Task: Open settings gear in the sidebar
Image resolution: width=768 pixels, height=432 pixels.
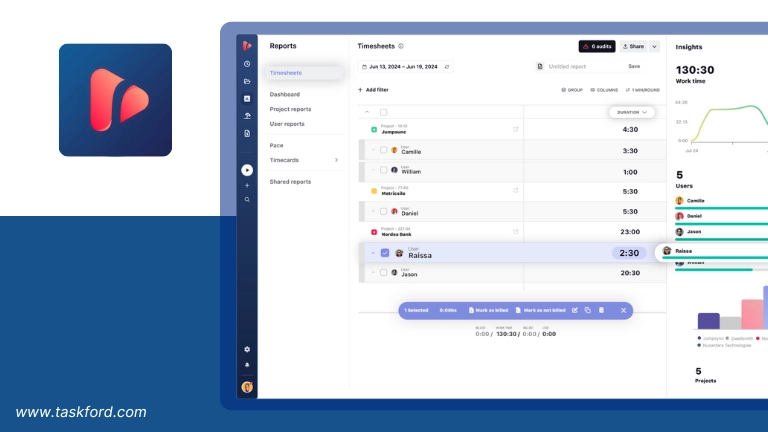Action: click(x=247, y=349)
